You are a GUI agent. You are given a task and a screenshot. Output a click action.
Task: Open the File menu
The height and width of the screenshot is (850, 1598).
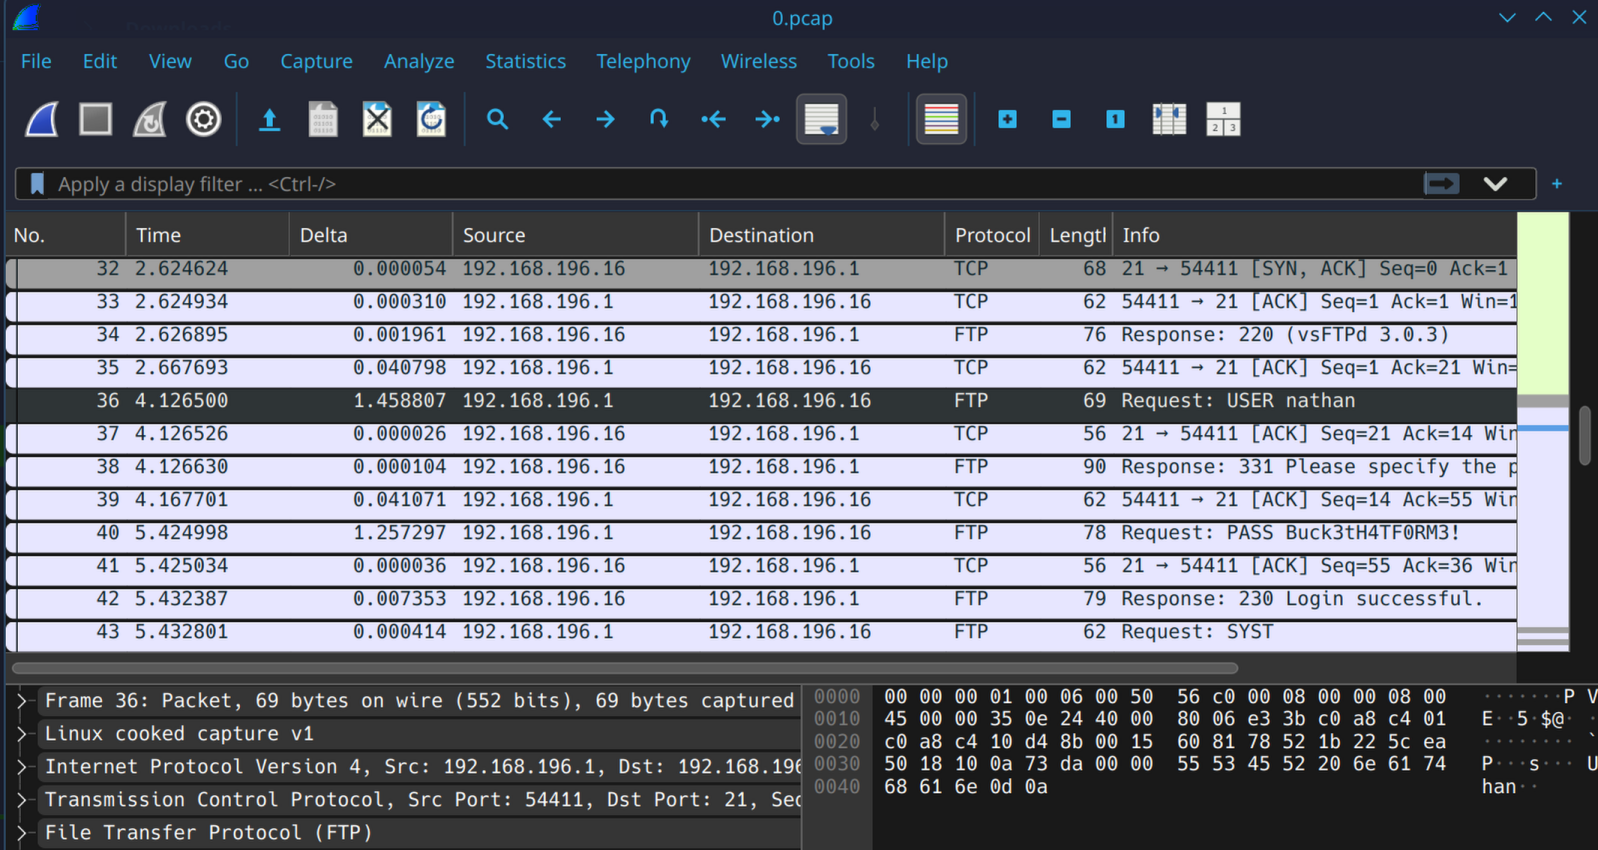(x=36, y=61)
